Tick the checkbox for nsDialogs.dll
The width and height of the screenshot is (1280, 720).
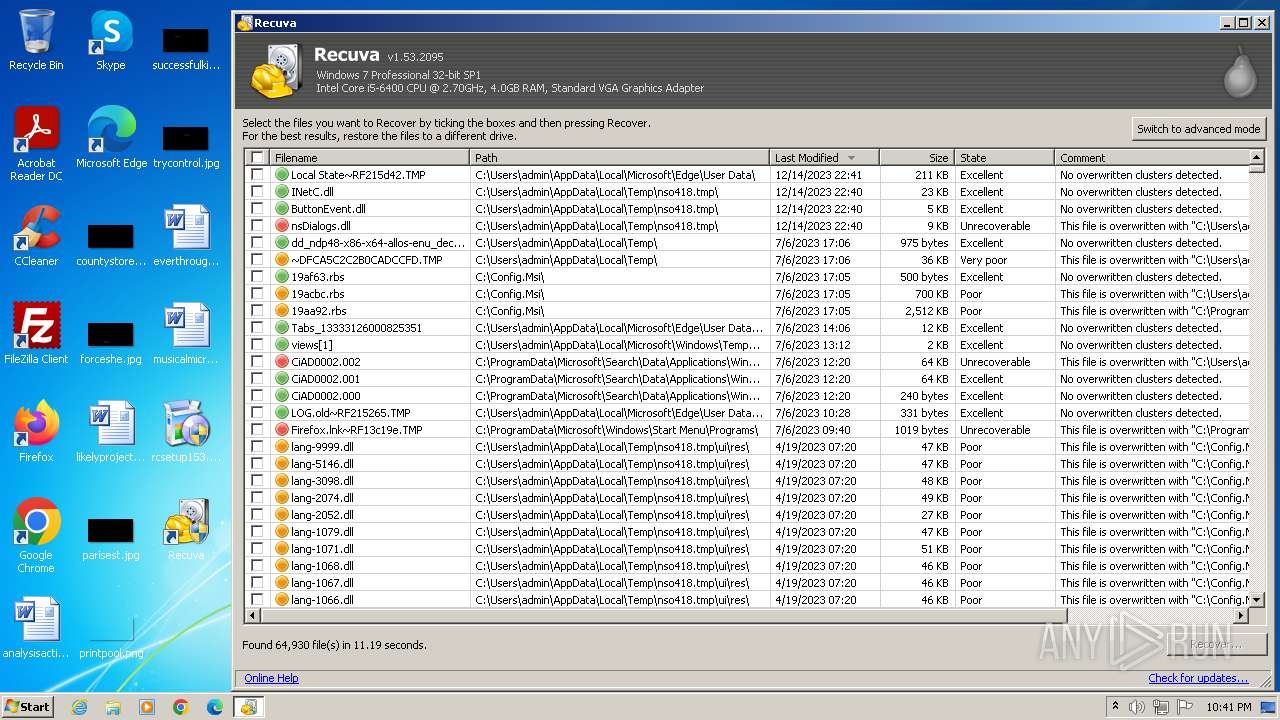257,226
